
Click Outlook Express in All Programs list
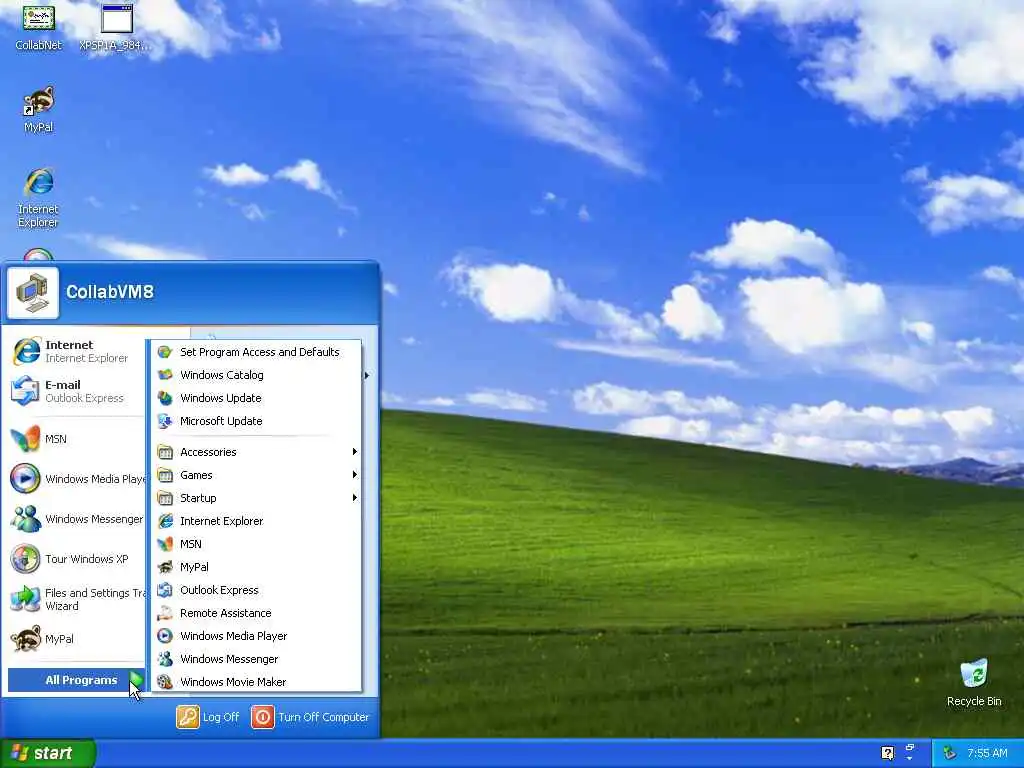[257, 590]
